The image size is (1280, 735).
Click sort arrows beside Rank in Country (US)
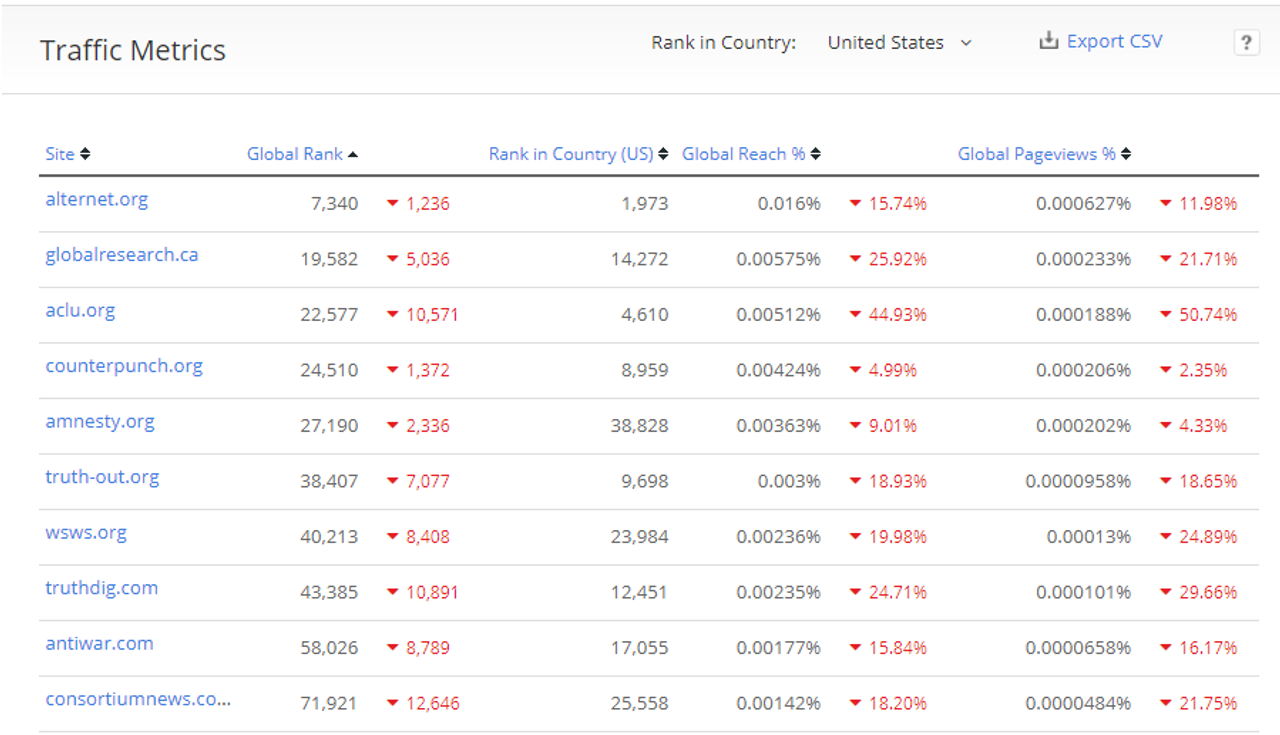click(x=664, y=154)
